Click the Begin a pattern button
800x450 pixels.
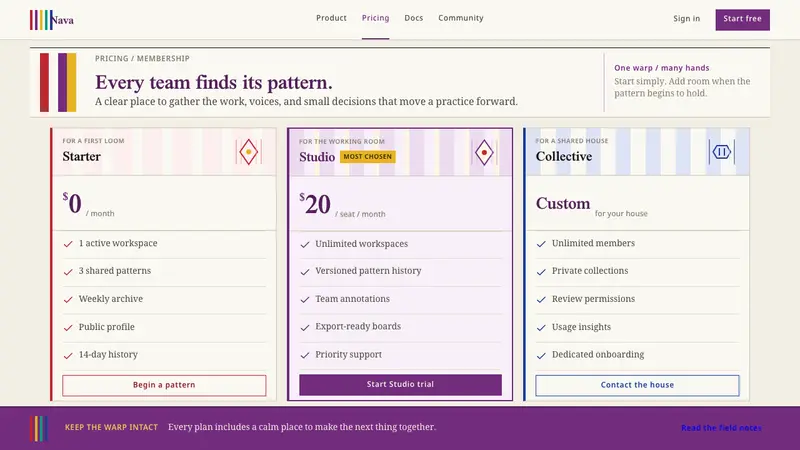pyautogui.click(x=164, y=385)
